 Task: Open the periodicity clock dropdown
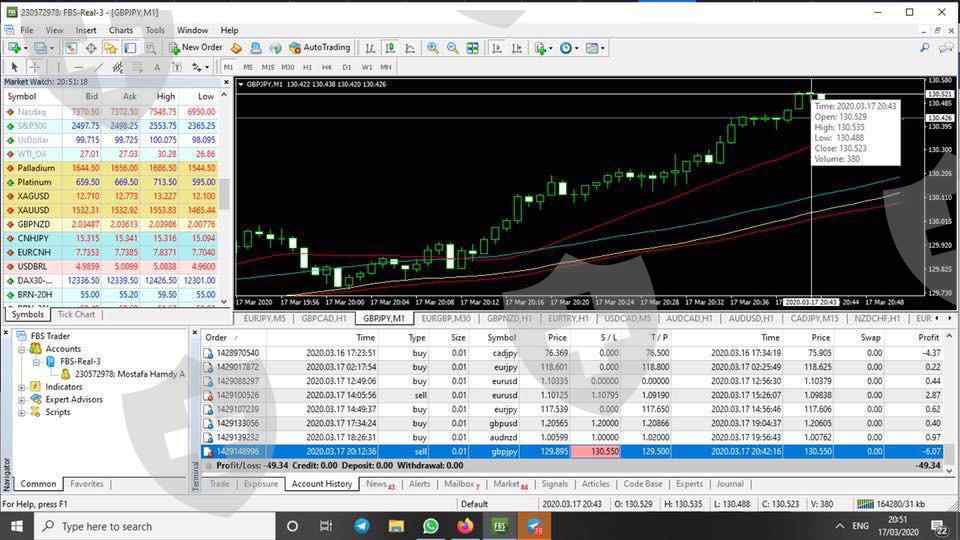pyautogui.click(x=568, y=48)
